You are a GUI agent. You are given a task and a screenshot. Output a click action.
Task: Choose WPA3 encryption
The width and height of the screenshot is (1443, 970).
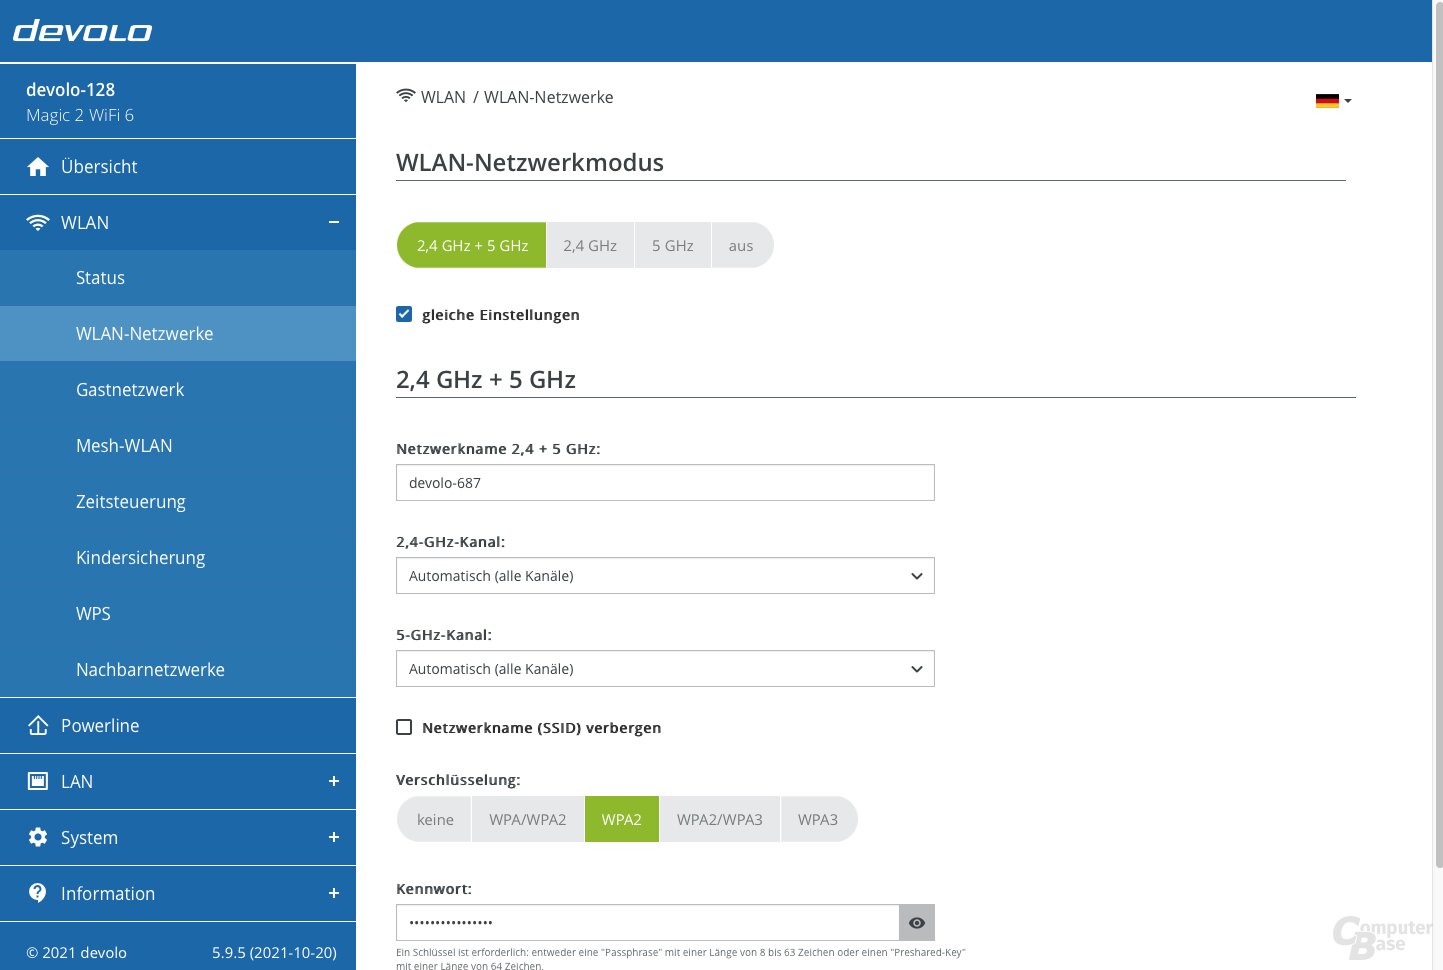pos(818,819)
